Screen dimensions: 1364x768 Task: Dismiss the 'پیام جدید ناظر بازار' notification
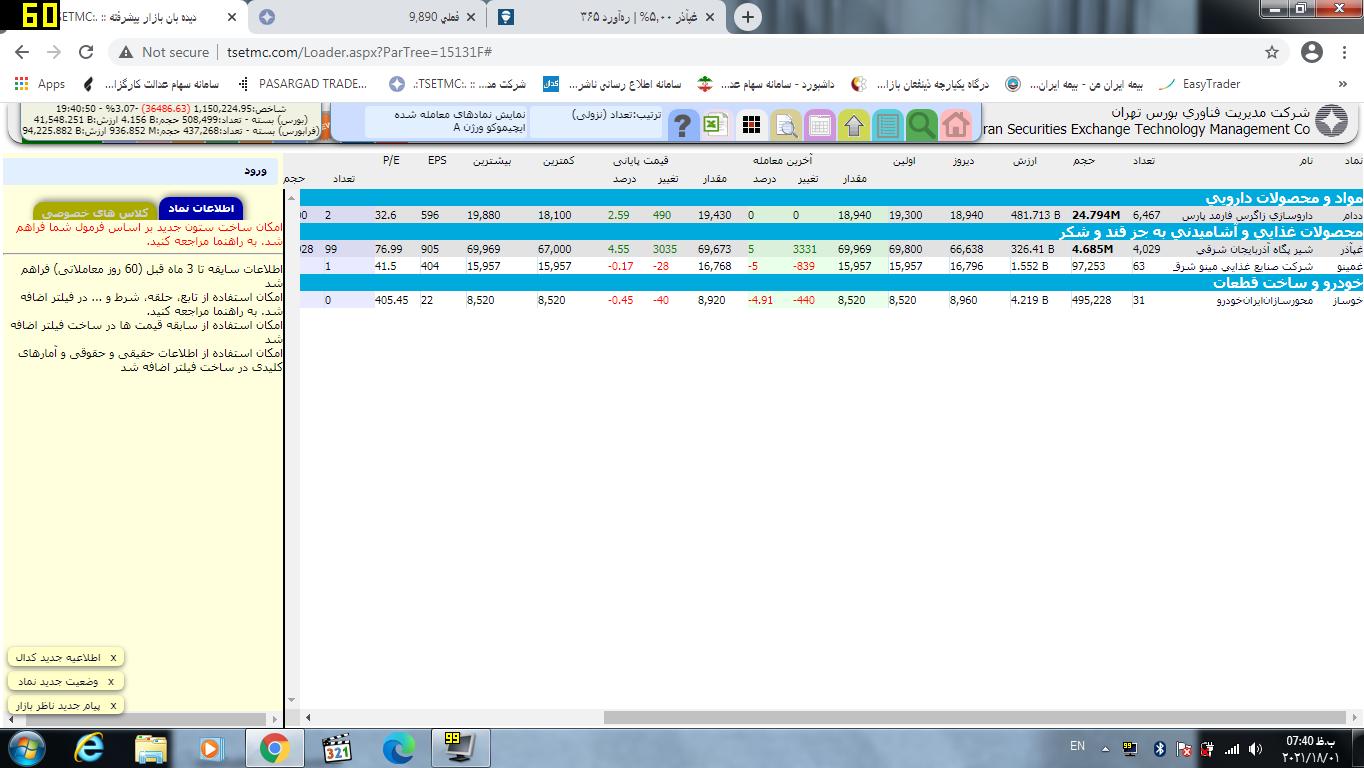click(113, 706)
